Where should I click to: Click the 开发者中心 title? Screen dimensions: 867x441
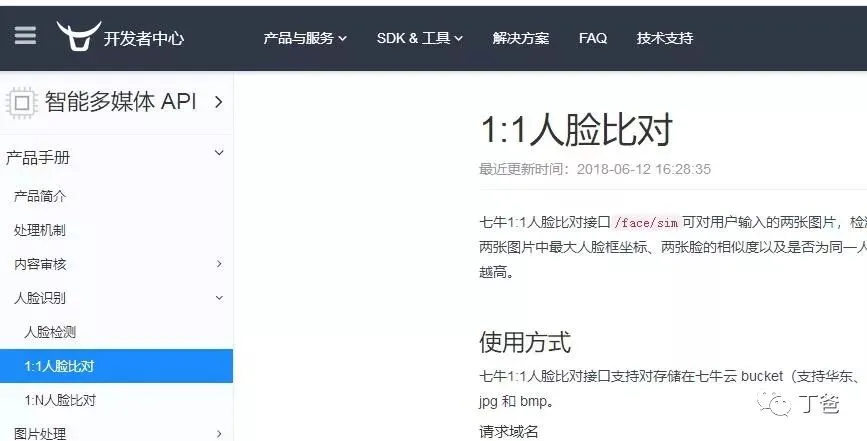(x=144, y=38)
